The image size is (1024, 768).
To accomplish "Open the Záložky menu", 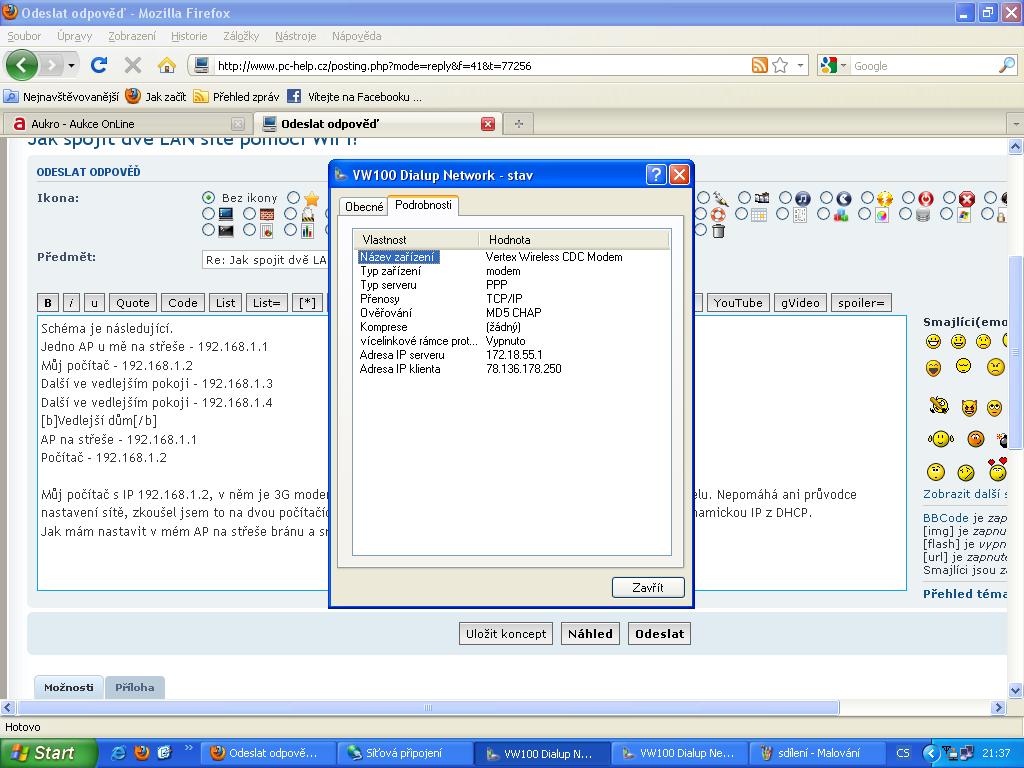I will click(241, 36).
